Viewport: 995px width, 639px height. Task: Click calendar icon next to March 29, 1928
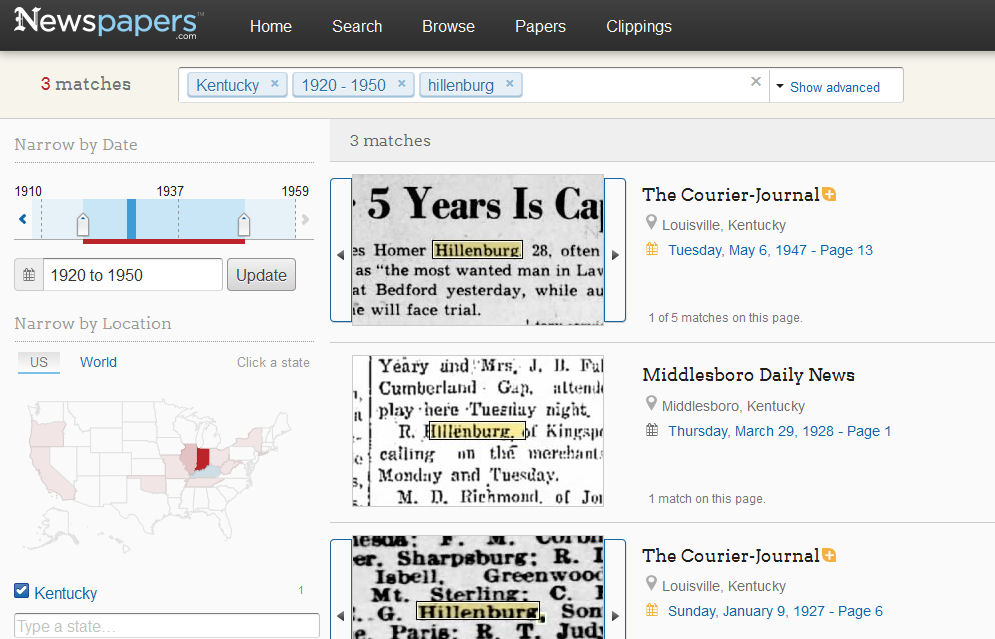pos(652,430)
